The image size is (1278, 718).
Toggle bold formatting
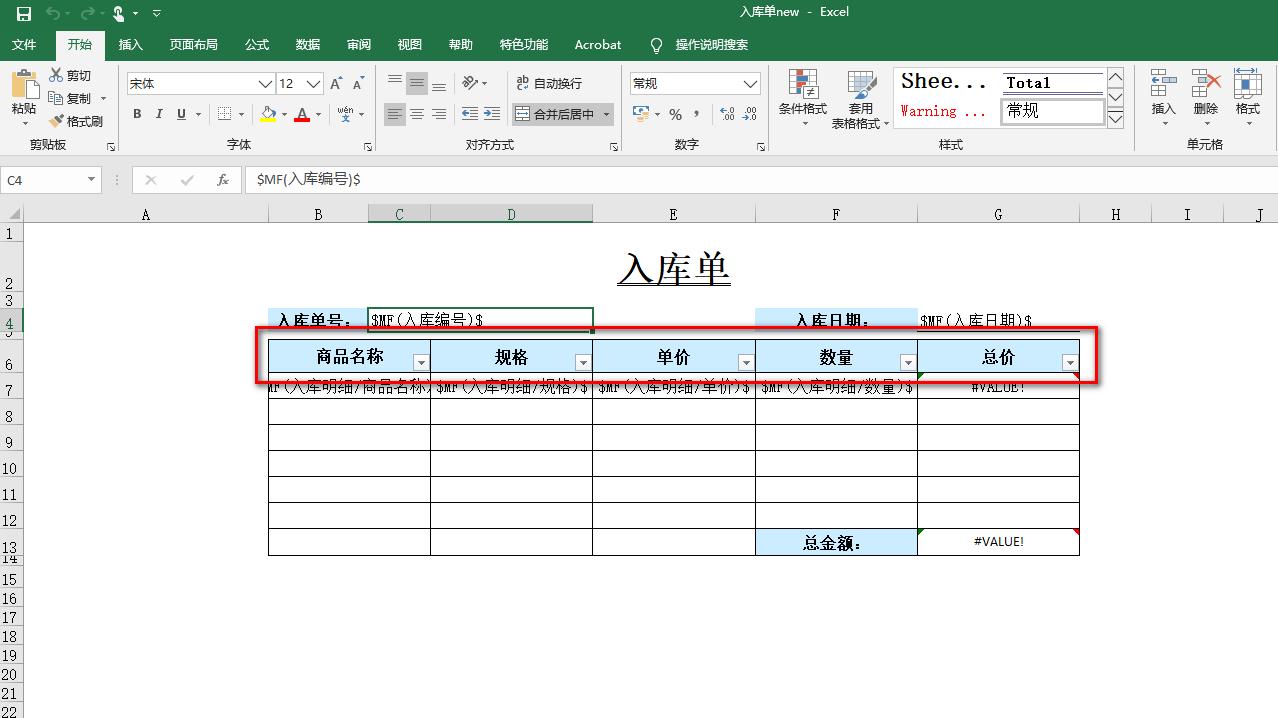[137, 114]
